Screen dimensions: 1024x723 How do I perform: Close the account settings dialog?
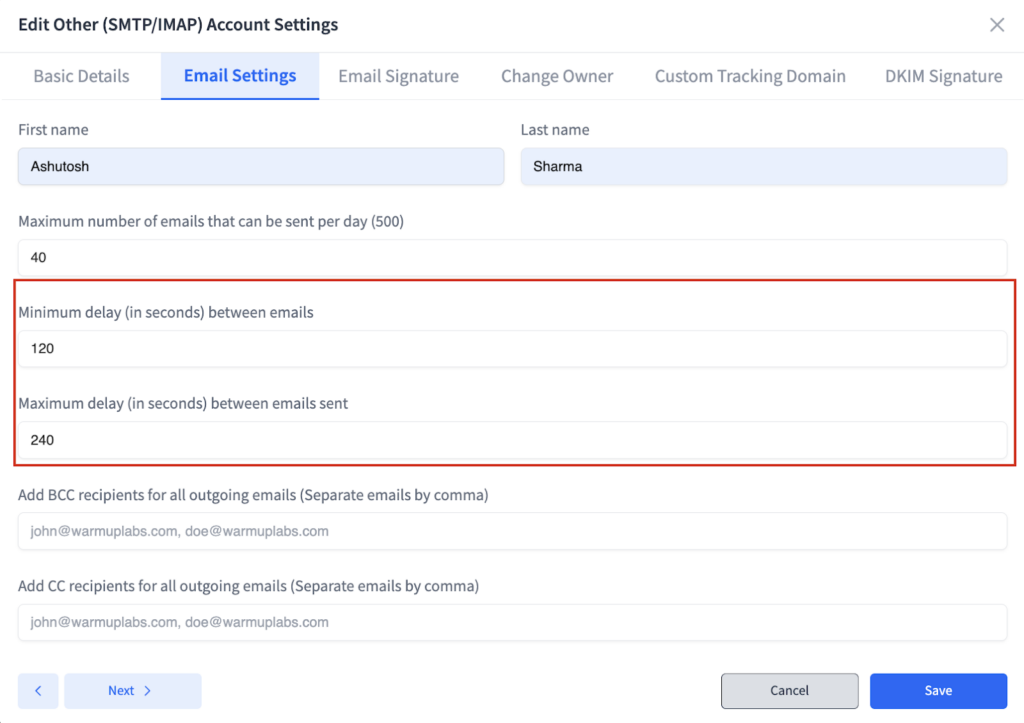point(996,24)
